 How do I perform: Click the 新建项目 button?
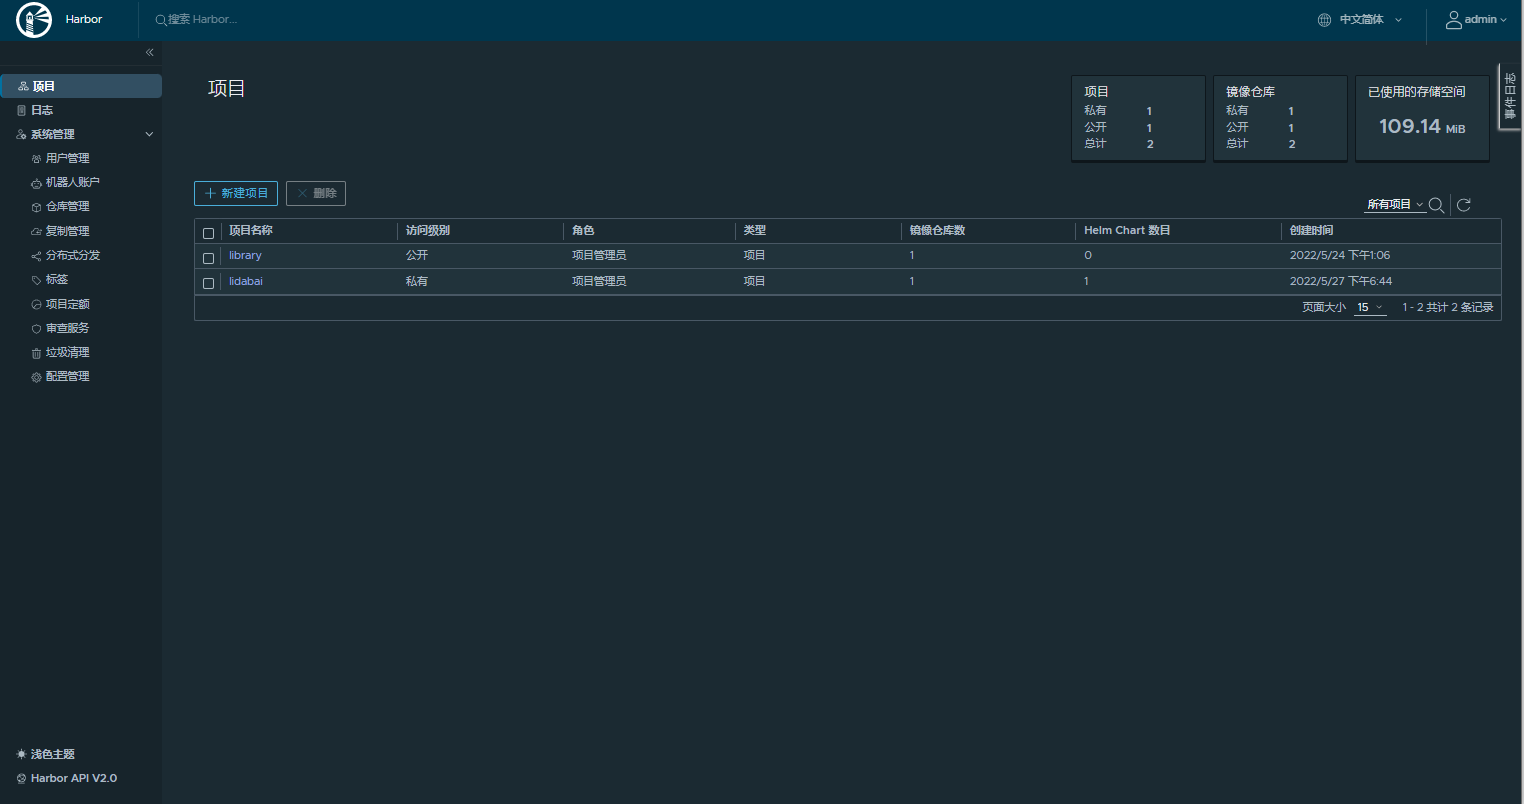point(236,193)
